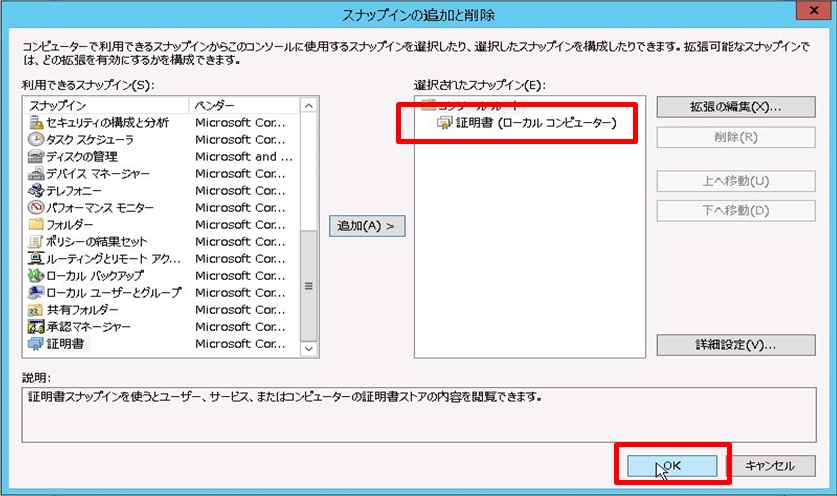Click the スナップイン column header
The image size is (837, 496).
pos(105,105)
